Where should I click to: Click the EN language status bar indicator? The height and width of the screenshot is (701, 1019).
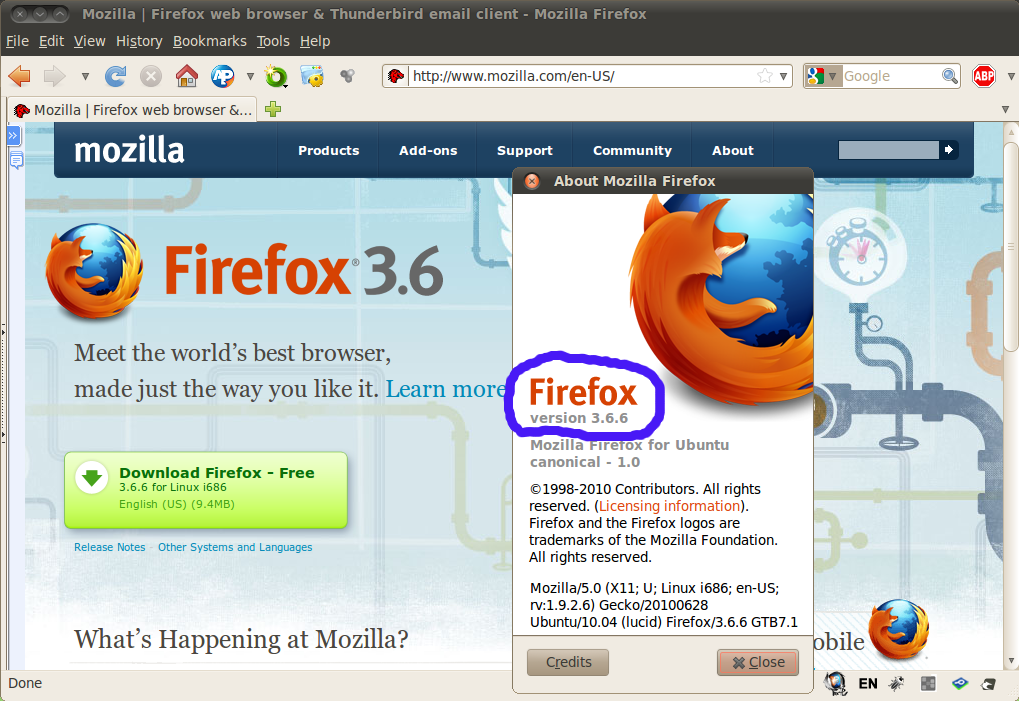pos(868,683)
